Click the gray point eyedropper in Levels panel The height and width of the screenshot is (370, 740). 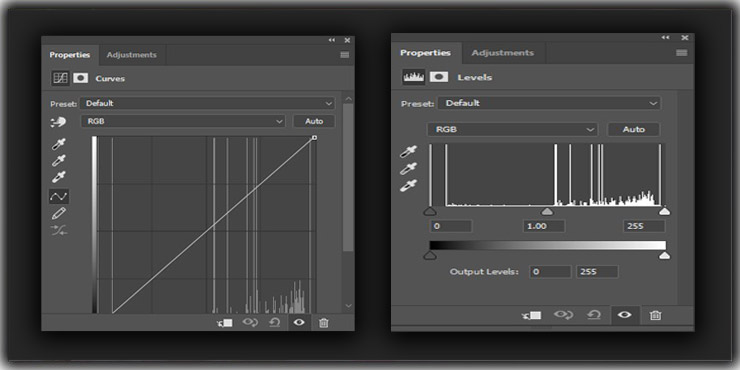[x=408, y=168]
